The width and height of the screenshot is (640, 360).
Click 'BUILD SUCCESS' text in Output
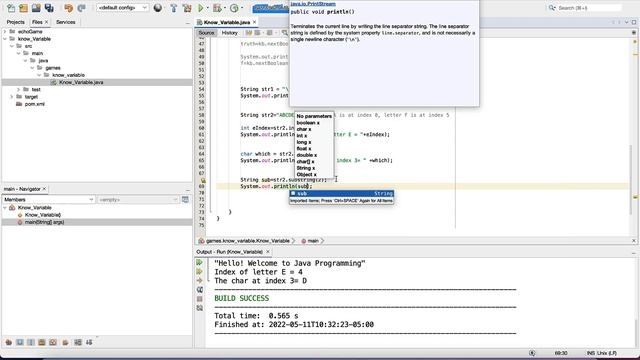coord(242,298)
